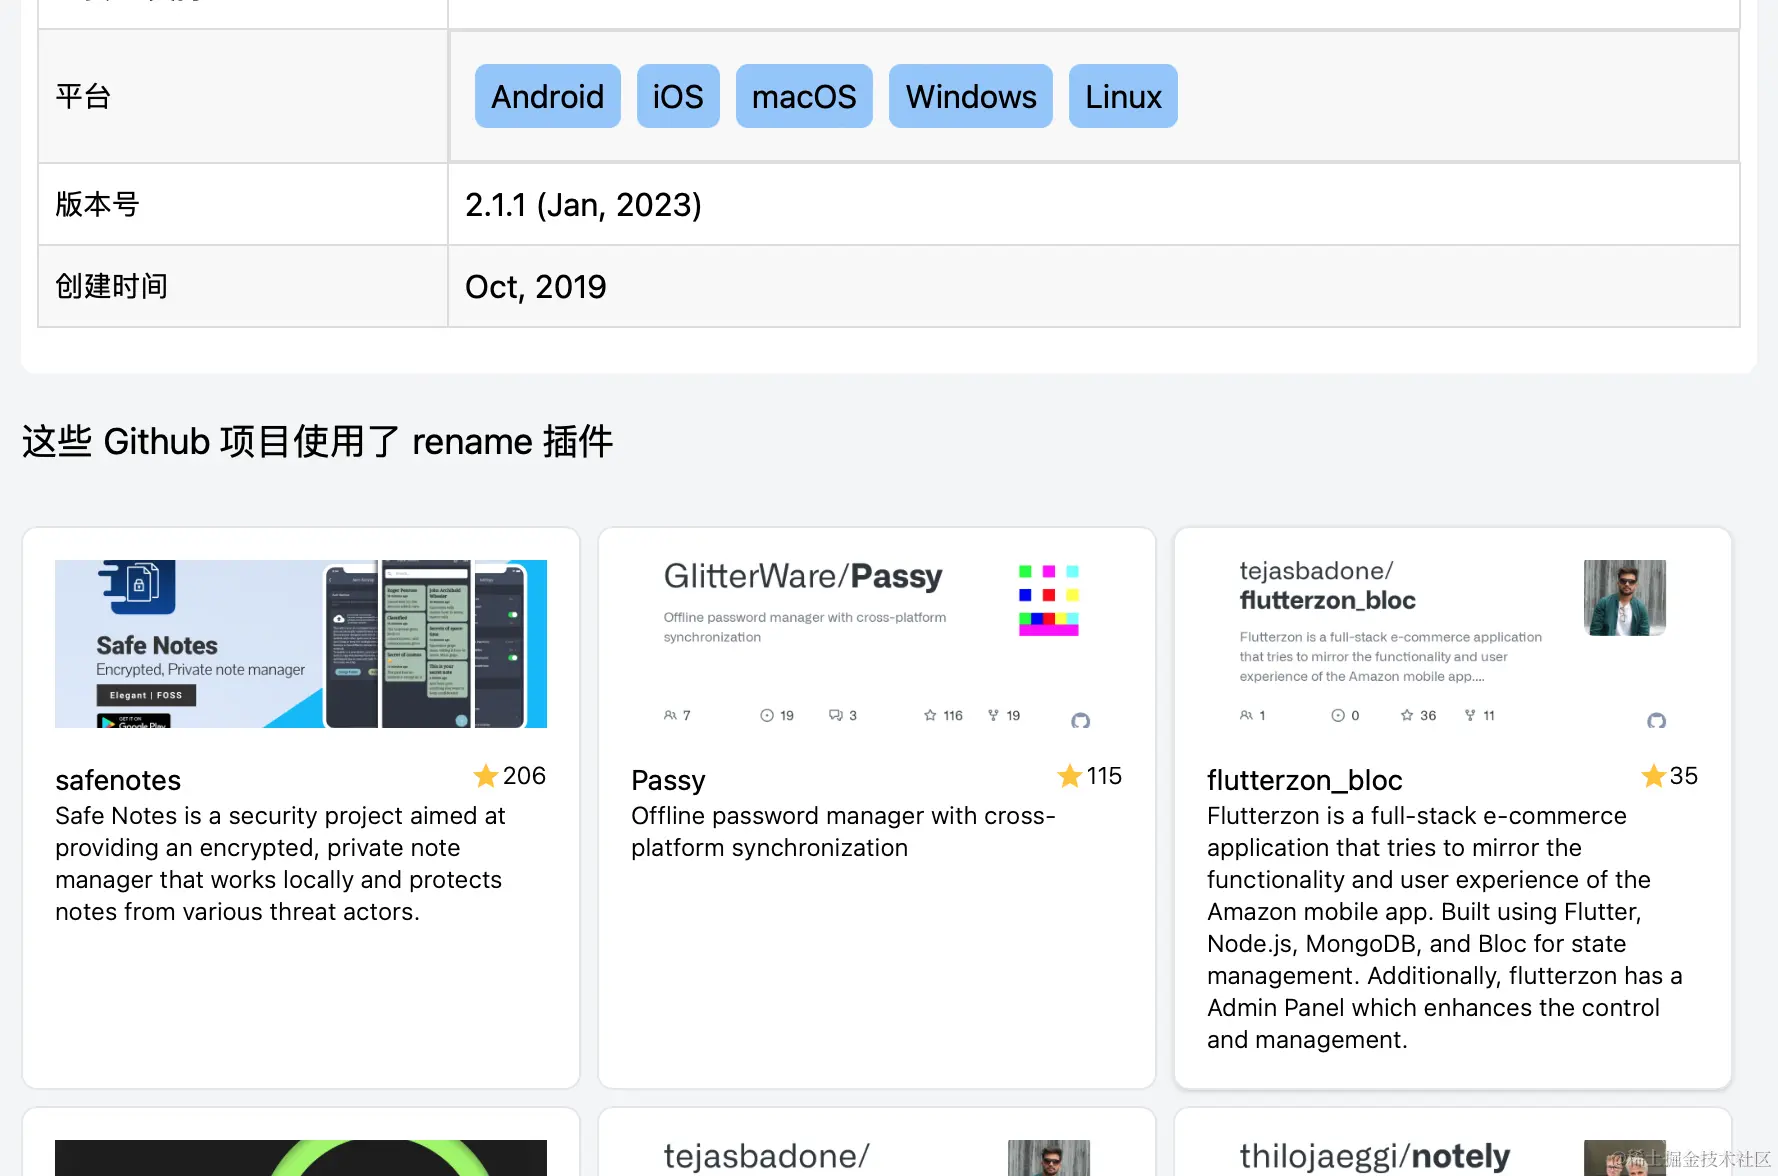
Task: Click the version number 2.1.1 row
Action: [584, 204]
